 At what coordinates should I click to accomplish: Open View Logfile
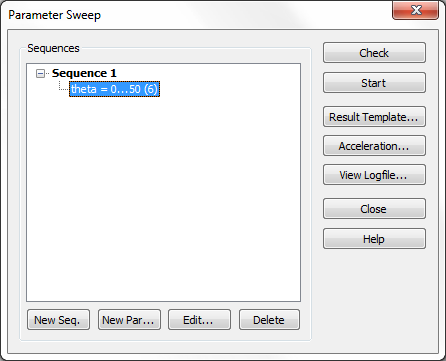374,175
